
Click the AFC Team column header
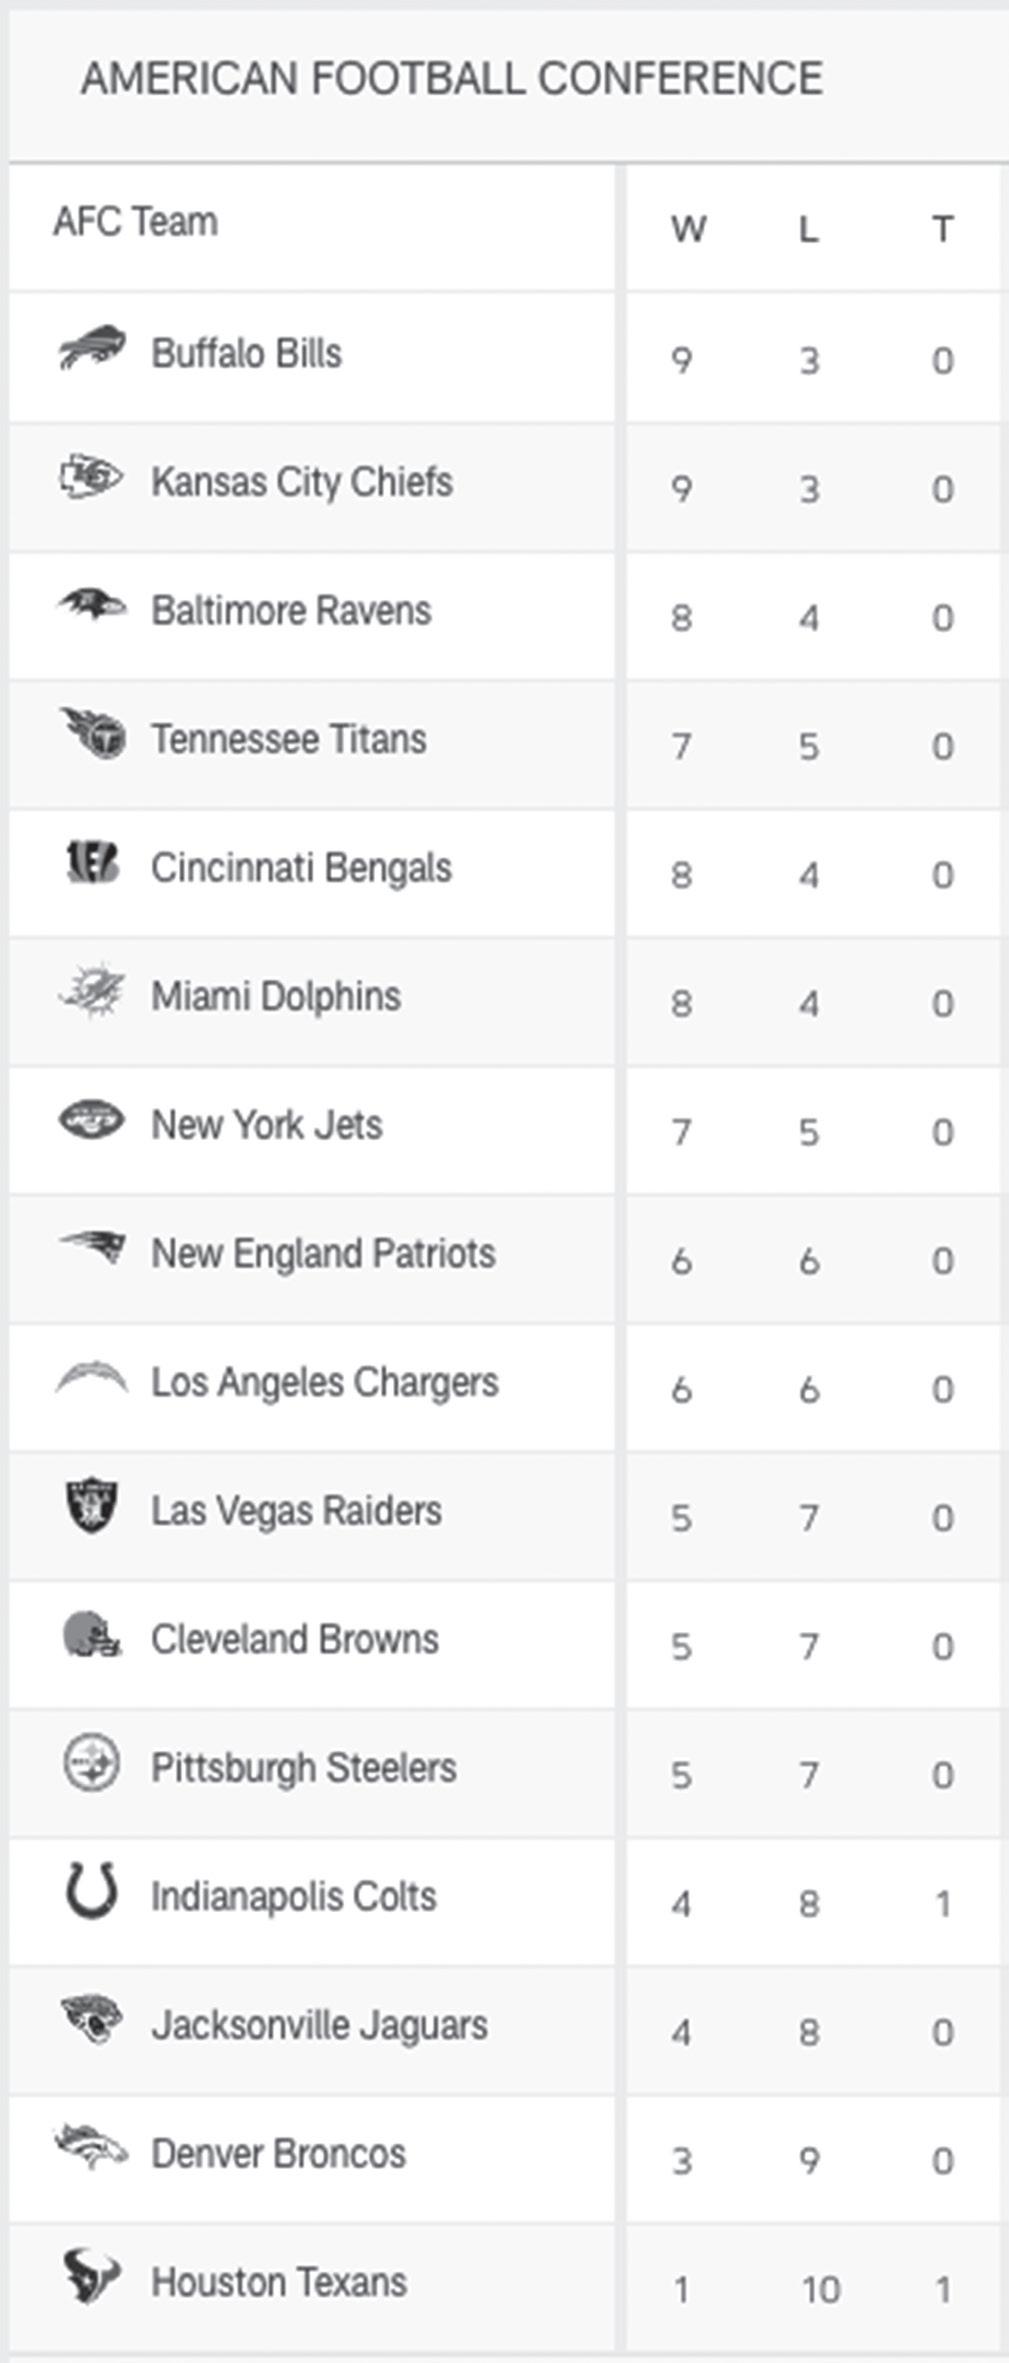coord(136,222)
